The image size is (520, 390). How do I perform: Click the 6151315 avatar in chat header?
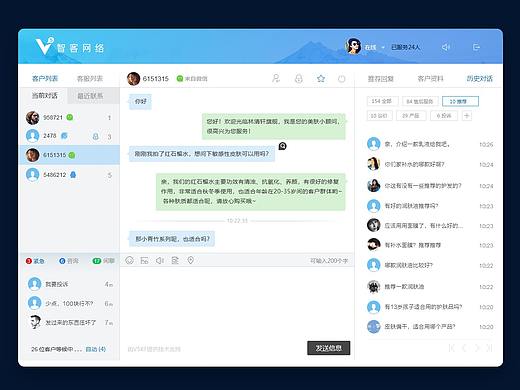click(x=133, y=79)
